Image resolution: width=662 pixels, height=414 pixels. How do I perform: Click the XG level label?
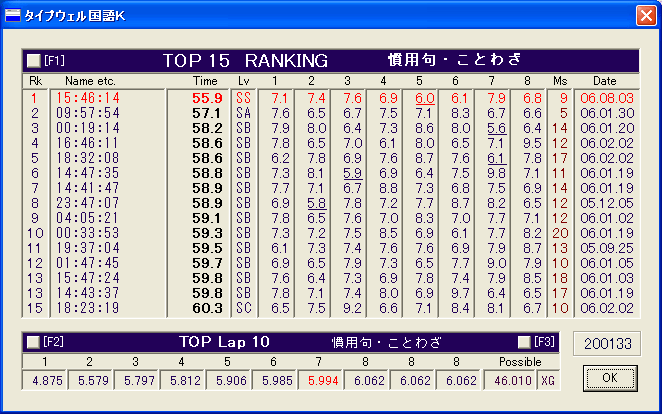coord(548,381)
